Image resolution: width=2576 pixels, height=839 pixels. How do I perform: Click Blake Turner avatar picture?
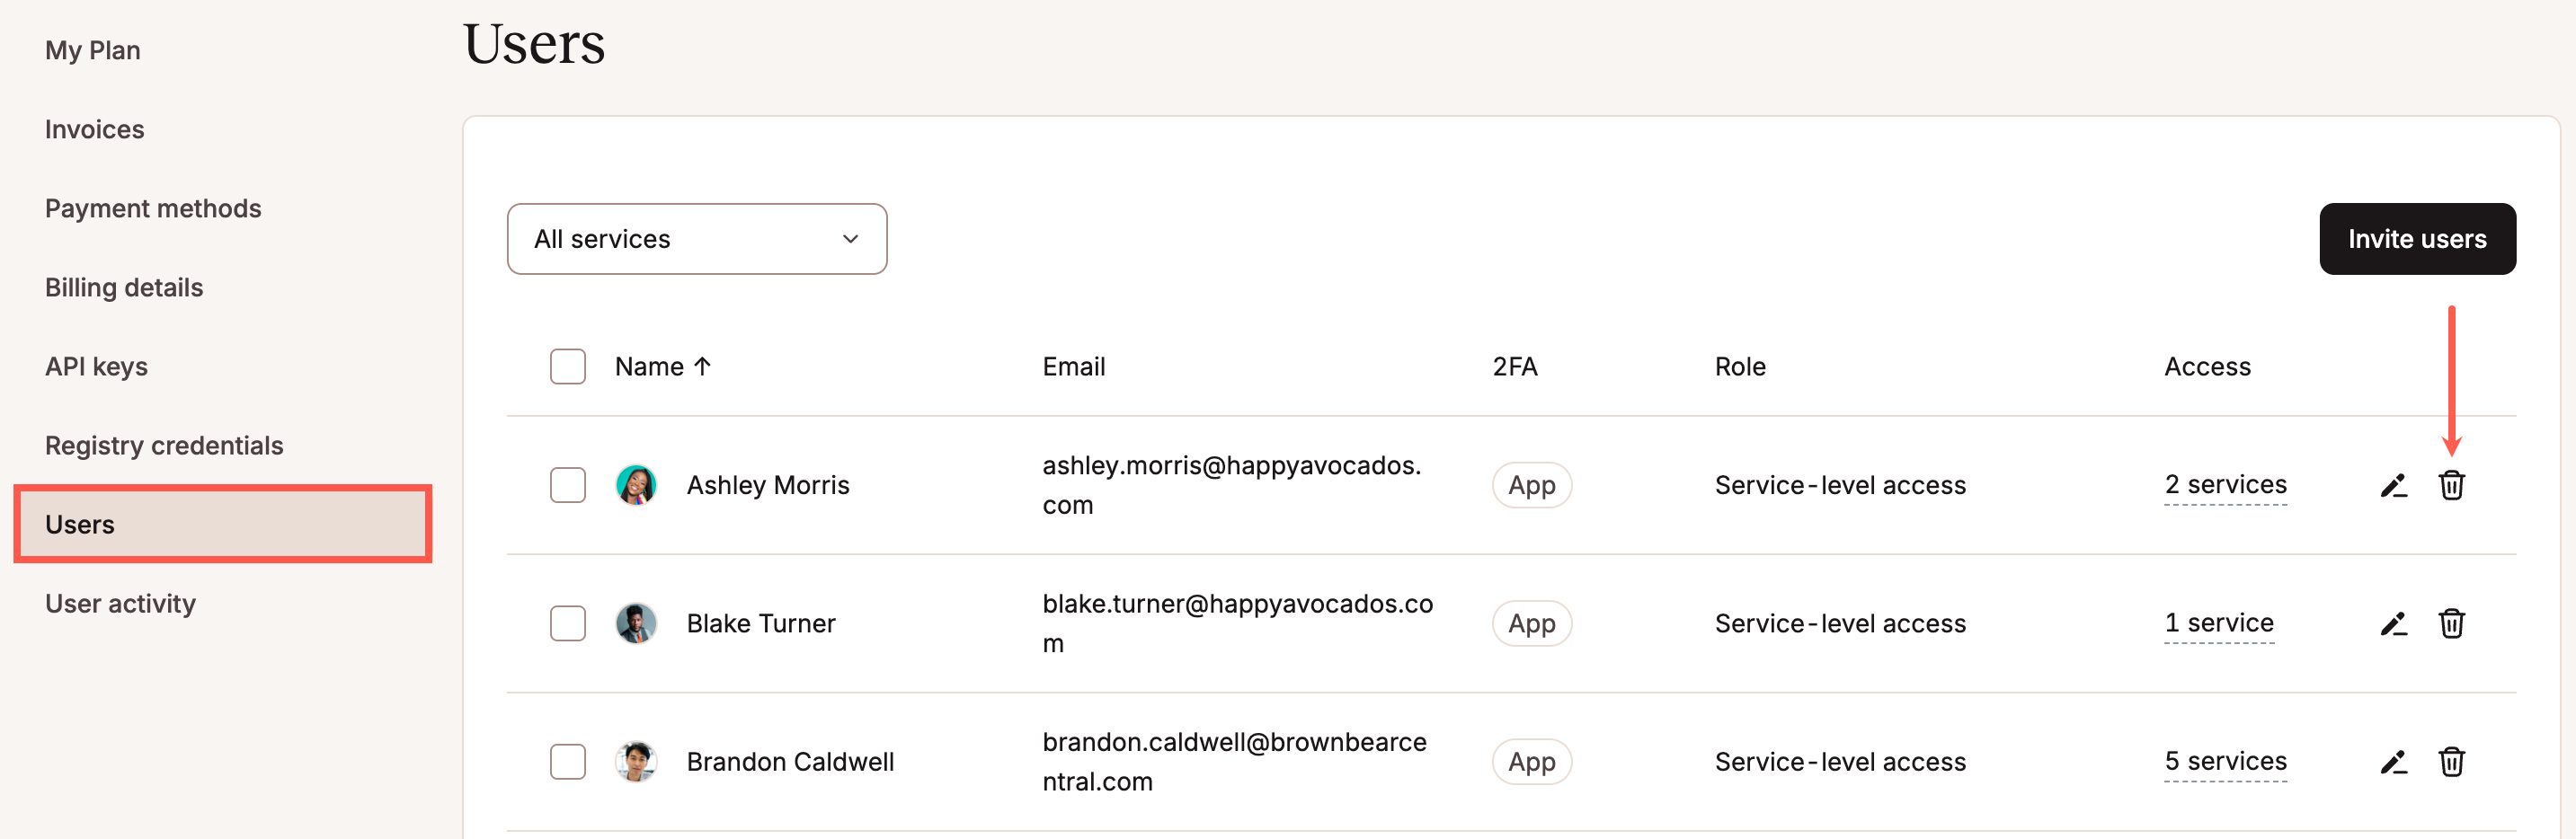pos(636,623)
